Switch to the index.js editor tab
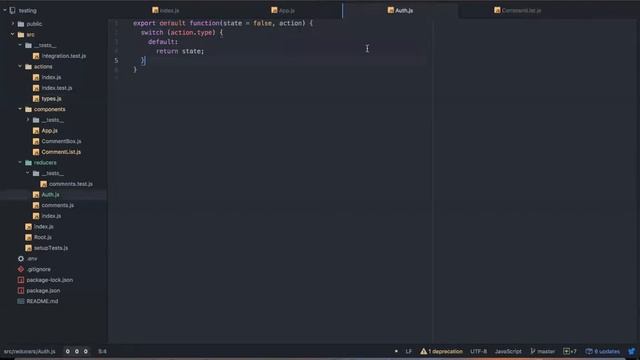Screen dimensions: 640x360 click(166, 10)
